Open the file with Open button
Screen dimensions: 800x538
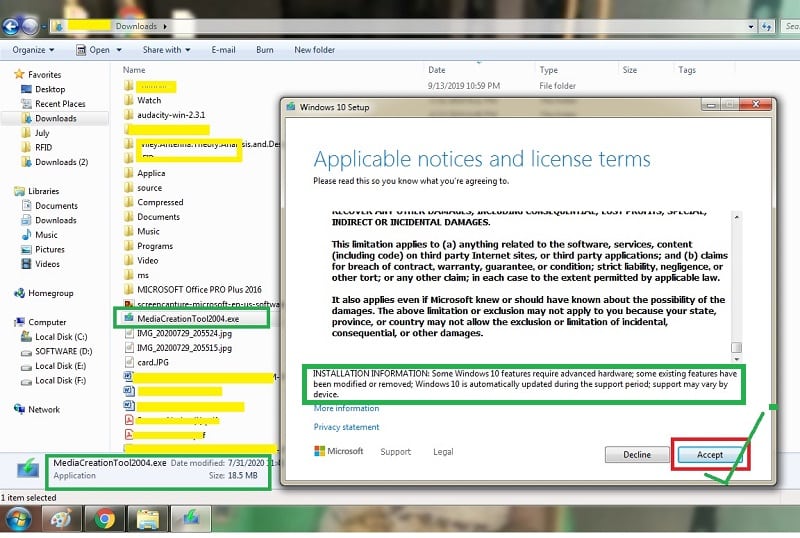point(94,50)
